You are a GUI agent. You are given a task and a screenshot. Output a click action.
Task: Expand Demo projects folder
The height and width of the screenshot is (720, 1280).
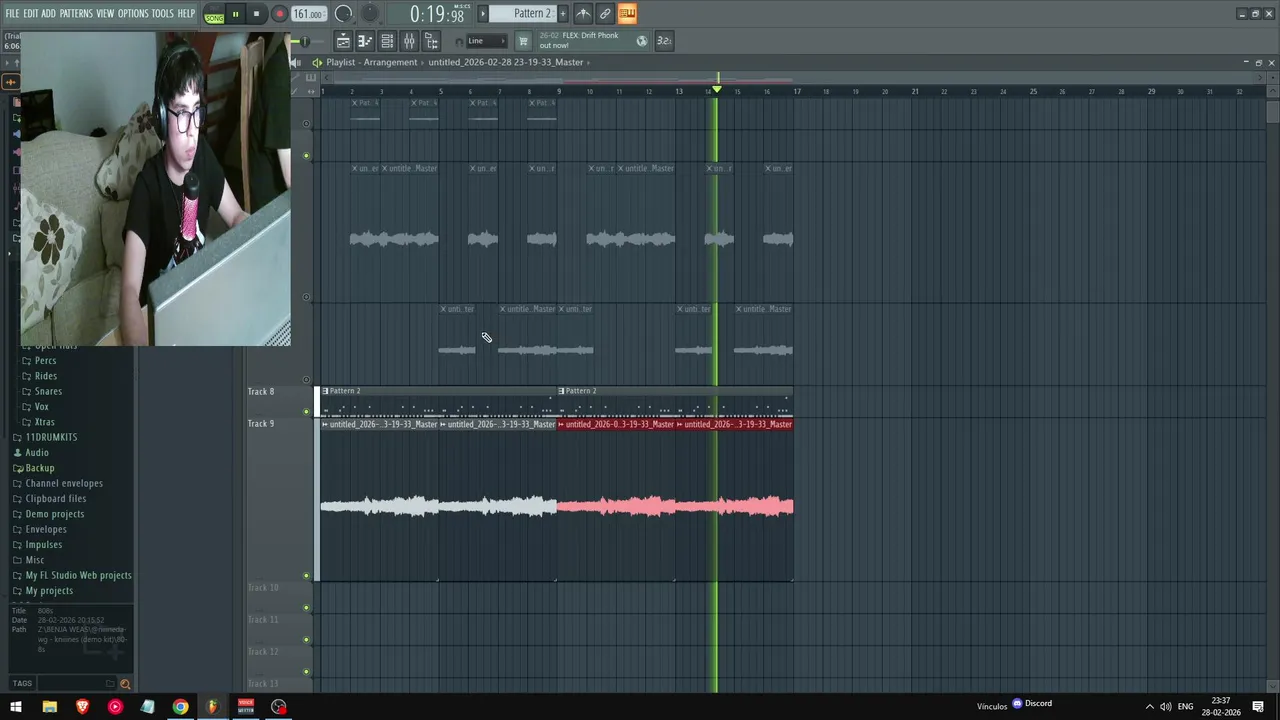click(55, 514)
